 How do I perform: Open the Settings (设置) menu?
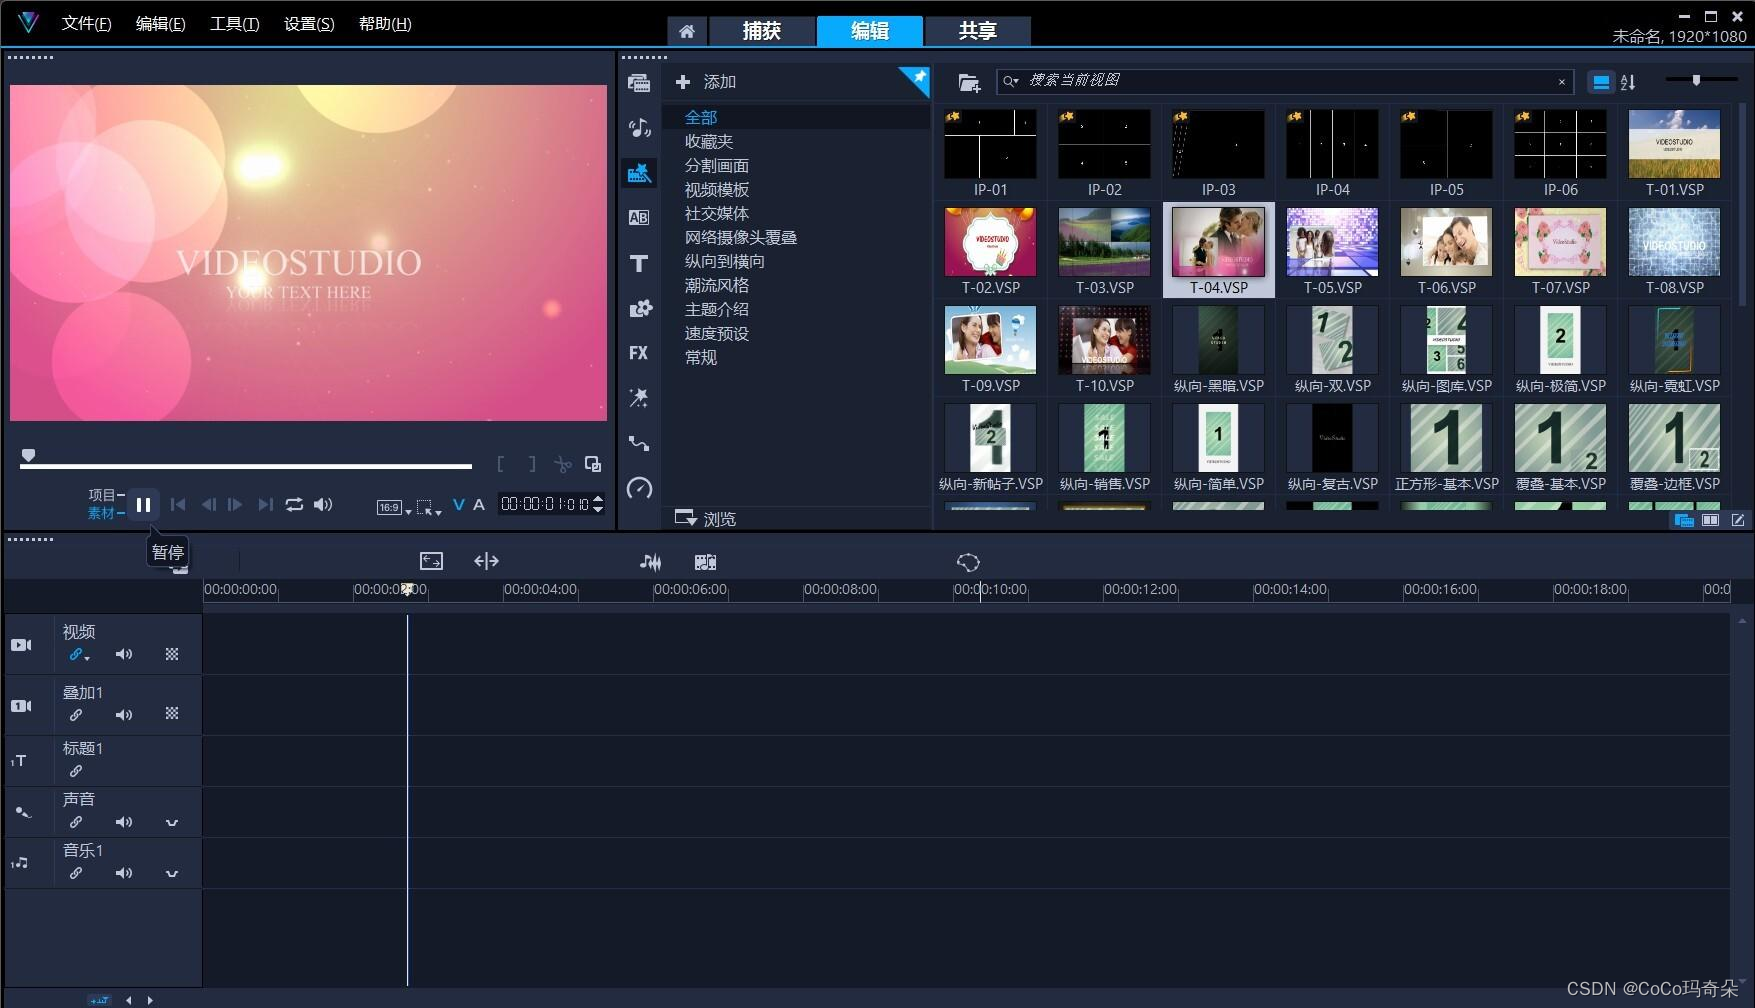coord(309,24)
